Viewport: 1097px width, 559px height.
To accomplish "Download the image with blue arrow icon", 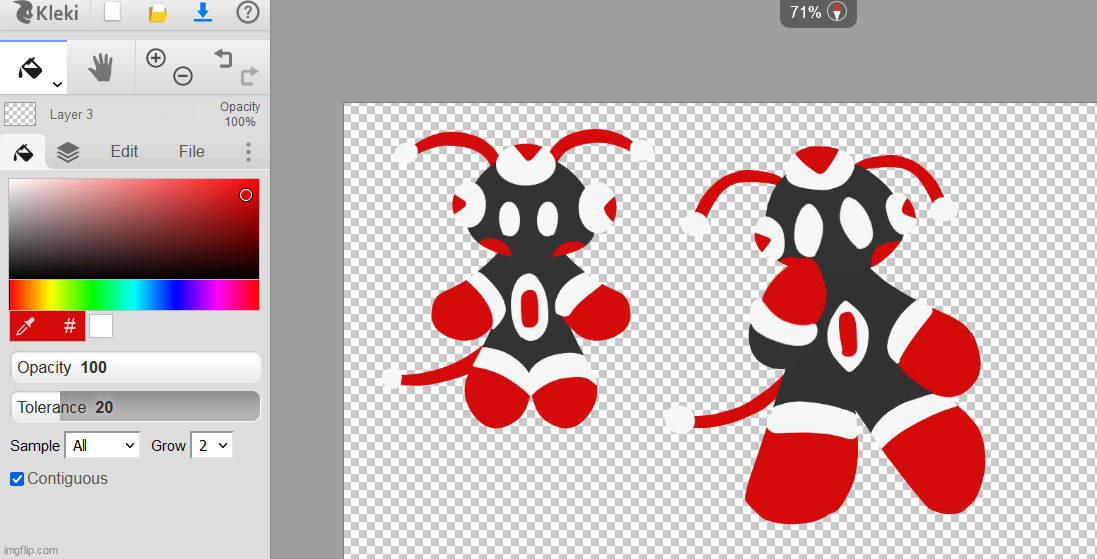I will pos(203,12).
